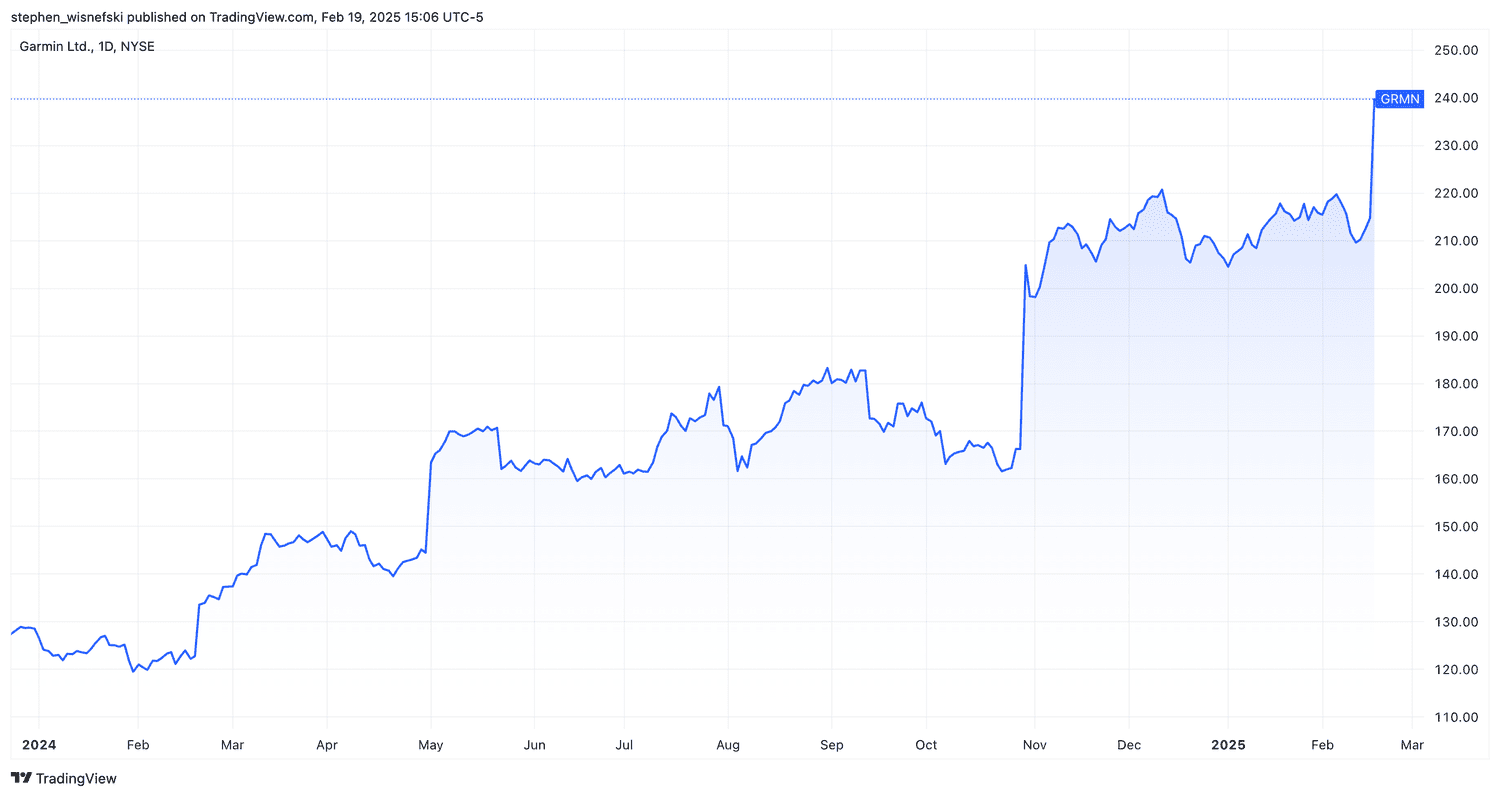Click the Jul time axis label

624,745
